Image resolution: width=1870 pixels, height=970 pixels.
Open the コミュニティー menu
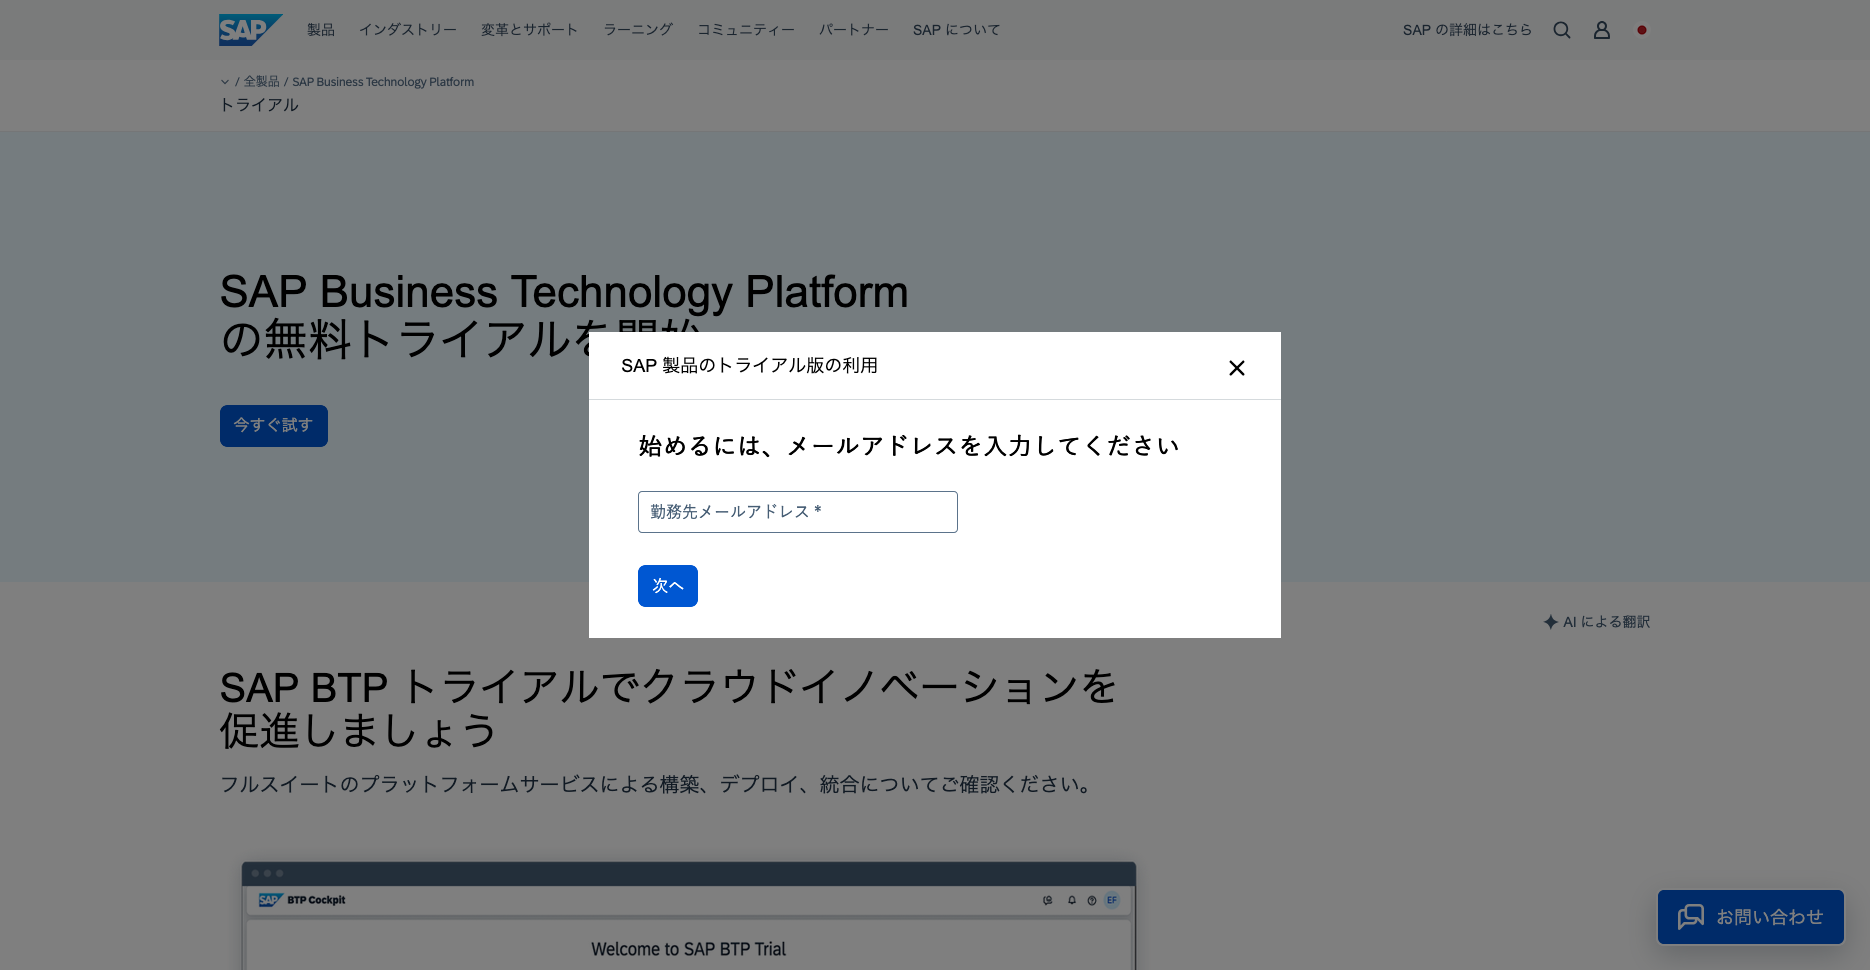(746, 30)
